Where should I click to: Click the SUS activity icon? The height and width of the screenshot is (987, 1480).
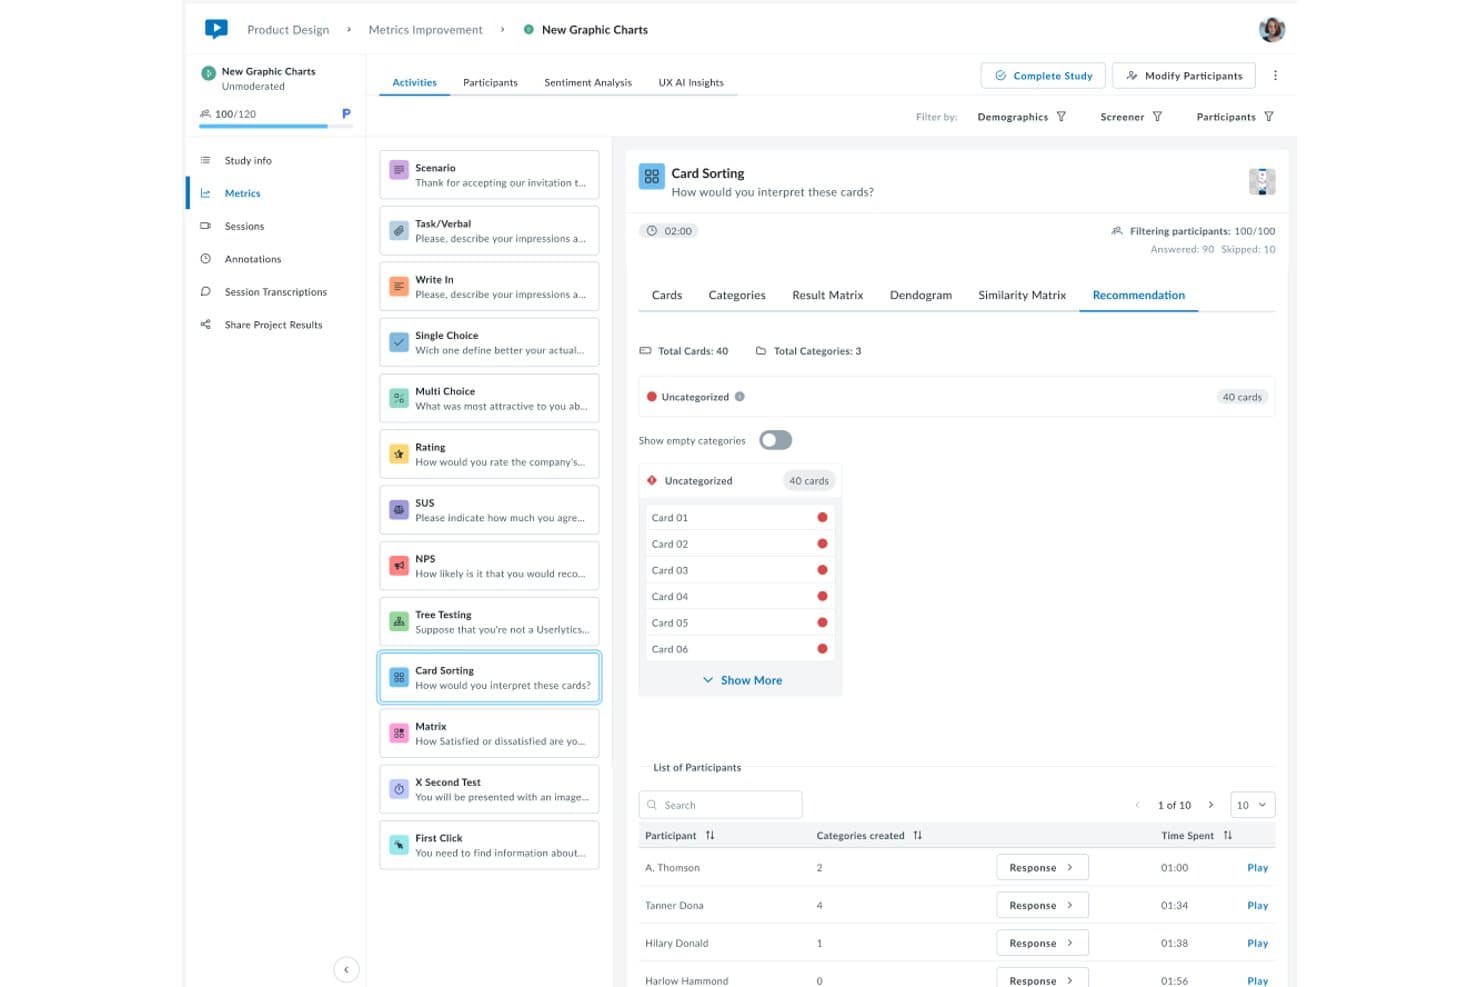[x=399, y=510]
